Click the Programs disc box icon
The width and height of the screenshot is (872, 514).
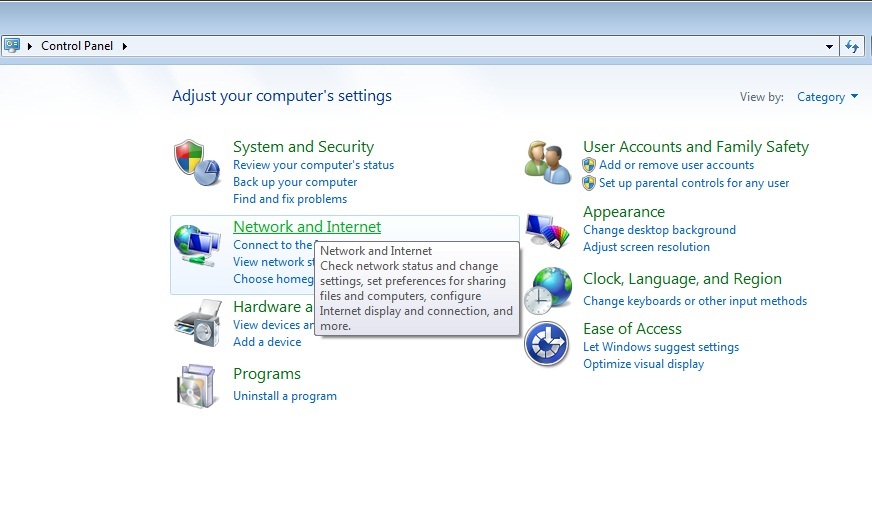click(196, 386)
